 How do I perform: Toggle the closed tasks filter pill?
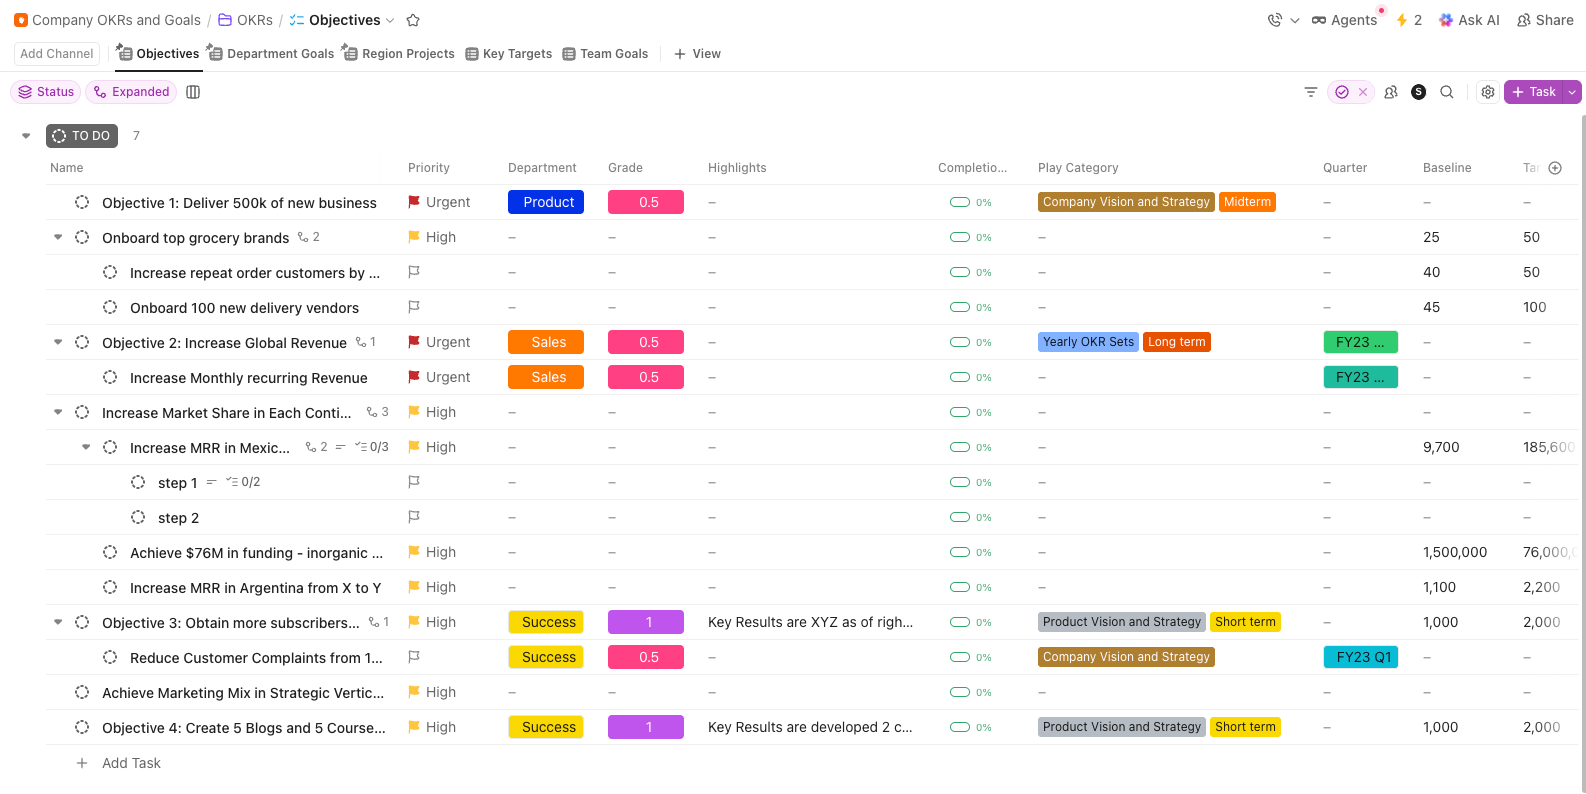(1350, 92)
